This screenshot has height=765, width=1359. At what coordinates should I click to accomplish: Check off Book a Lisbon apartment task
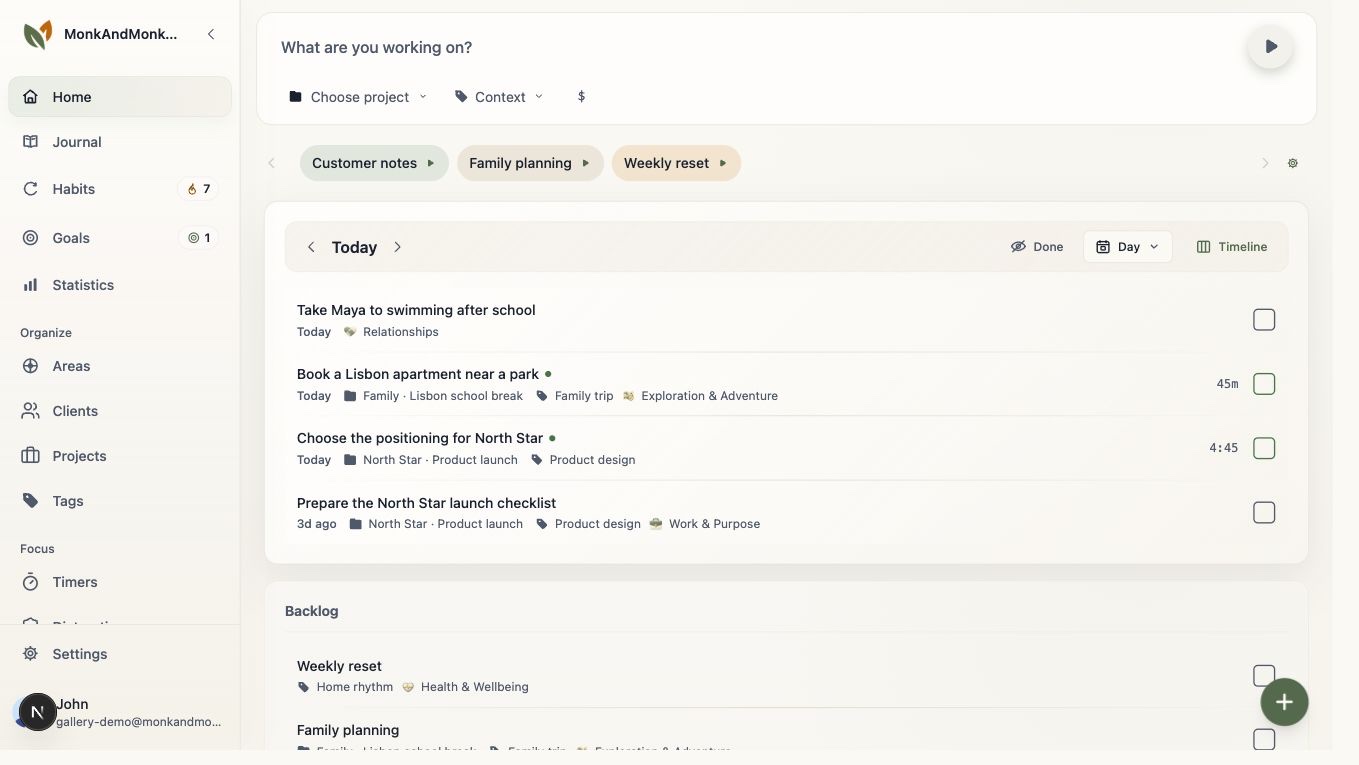[1264, 384]
